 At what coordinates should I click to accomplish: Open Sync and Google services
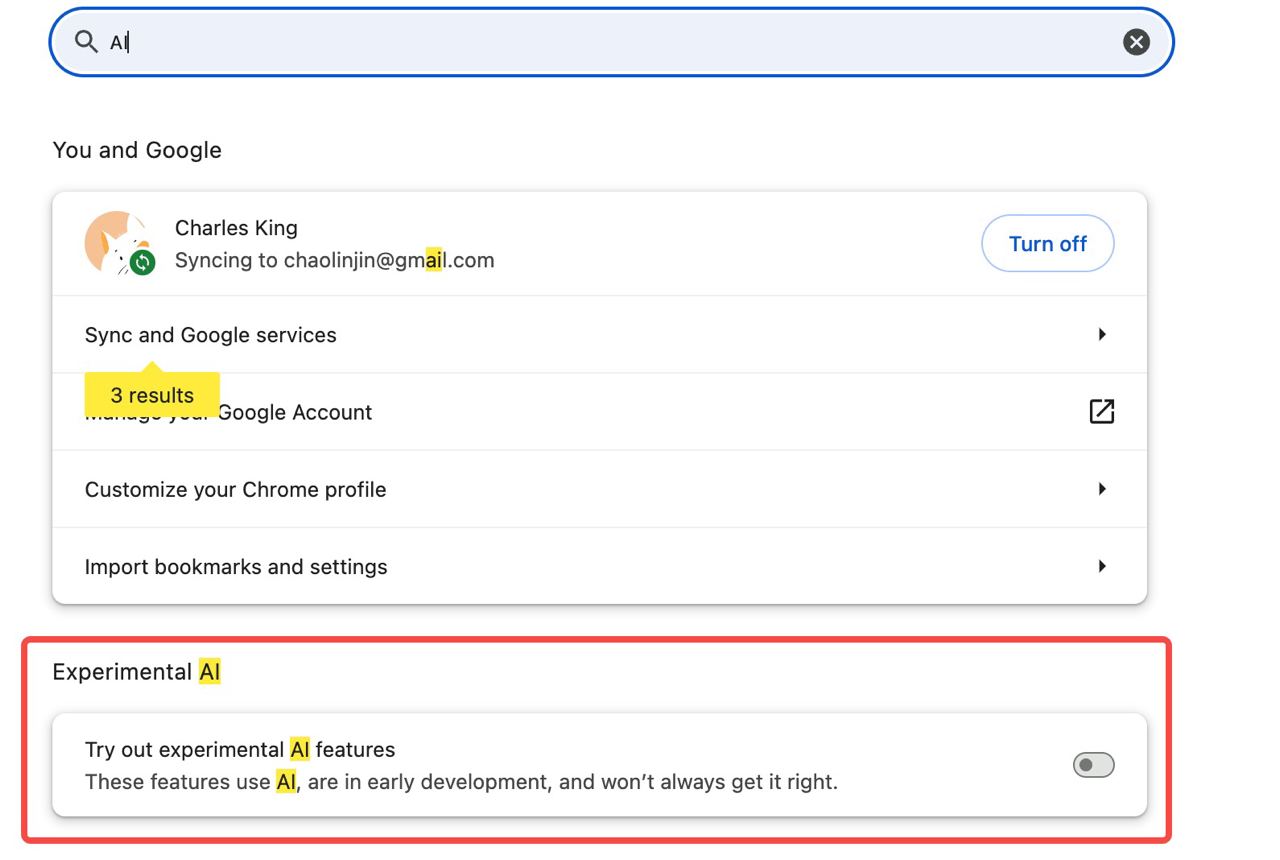[599, 335]
